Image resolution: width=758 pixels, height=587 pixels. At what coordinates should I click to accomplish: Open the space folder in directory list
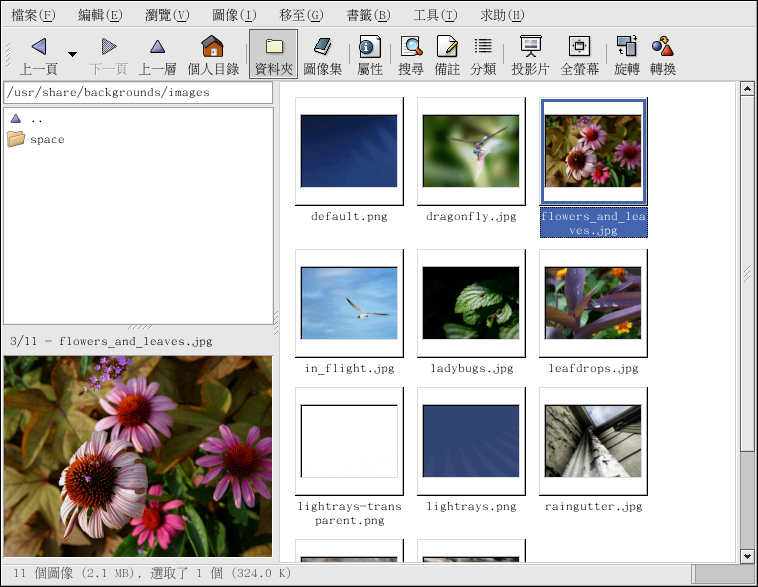[46, 140]
